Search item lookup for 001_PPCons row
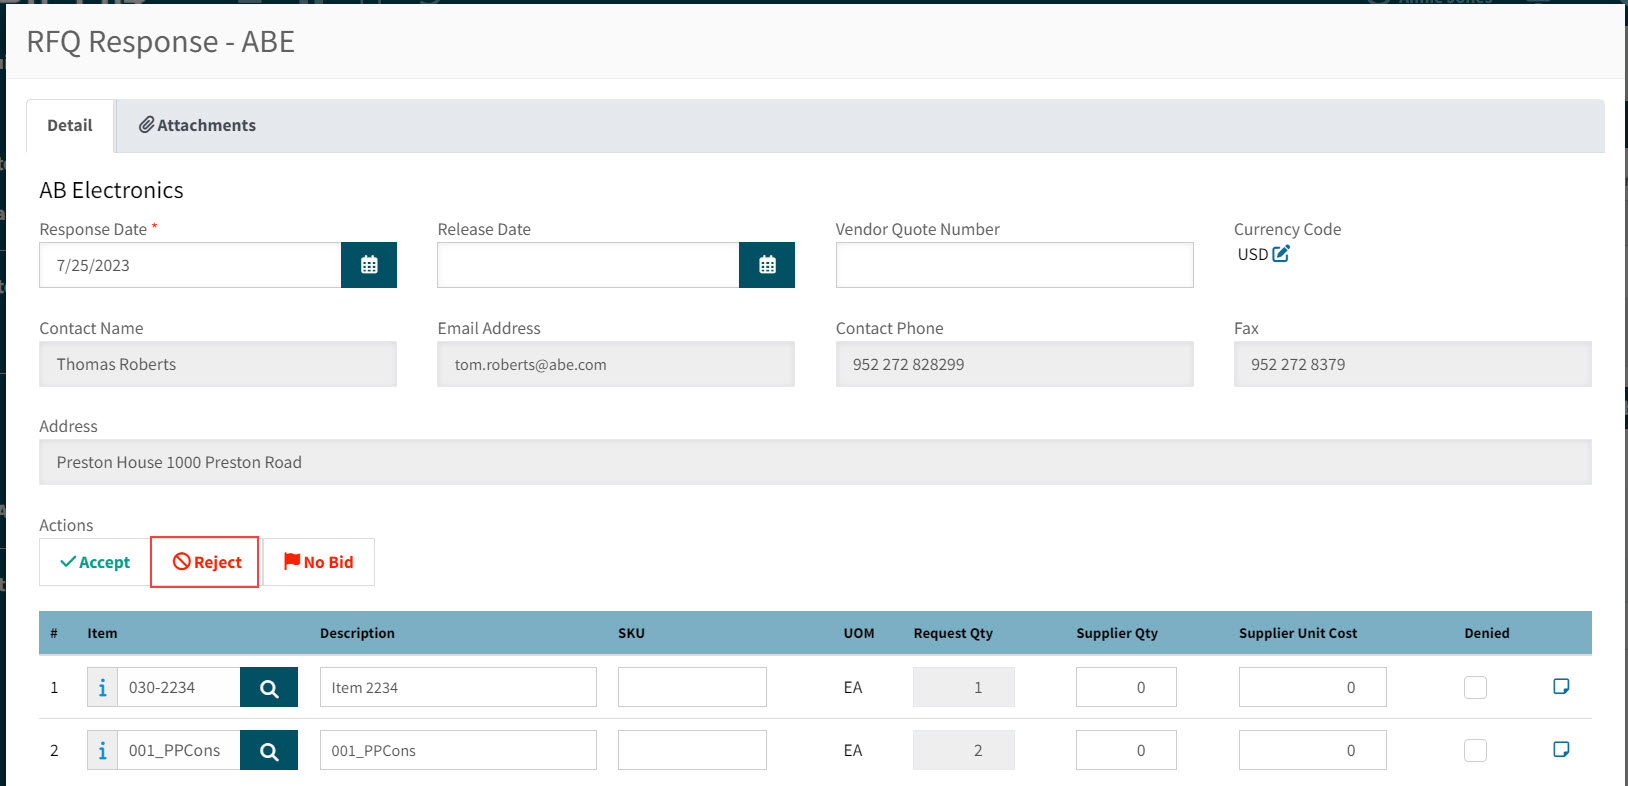The image size is (1628, 786). tap(269, 751)
